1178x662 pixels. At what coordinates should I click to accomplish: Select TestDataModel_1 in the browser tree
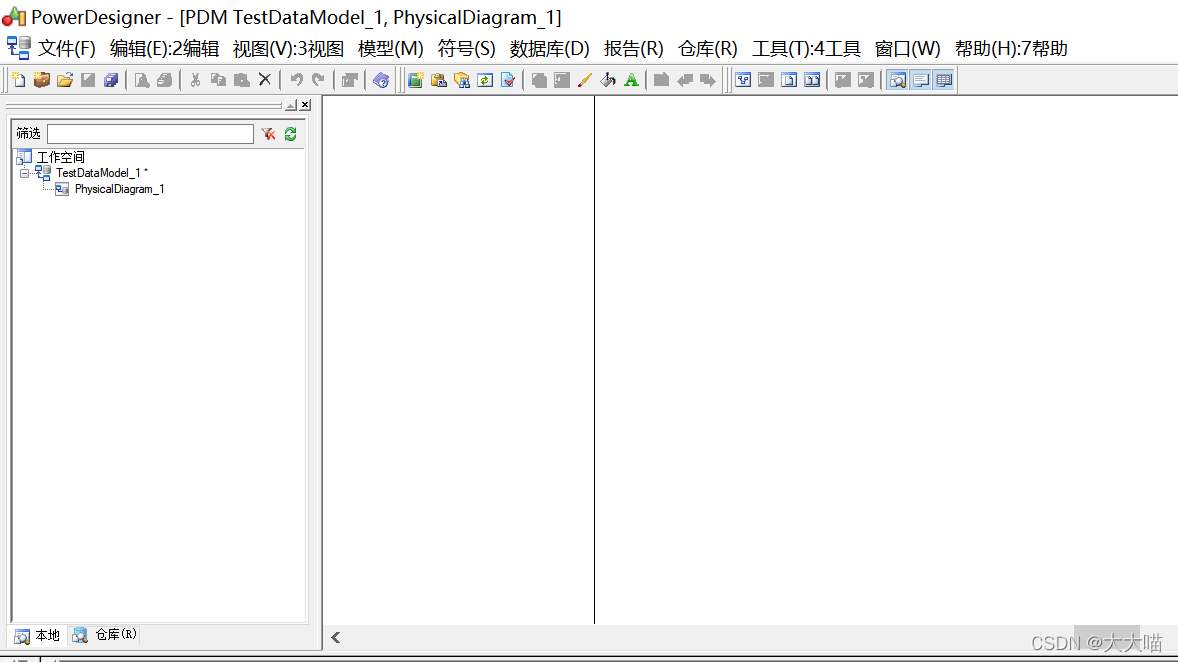tap(101, 173)
